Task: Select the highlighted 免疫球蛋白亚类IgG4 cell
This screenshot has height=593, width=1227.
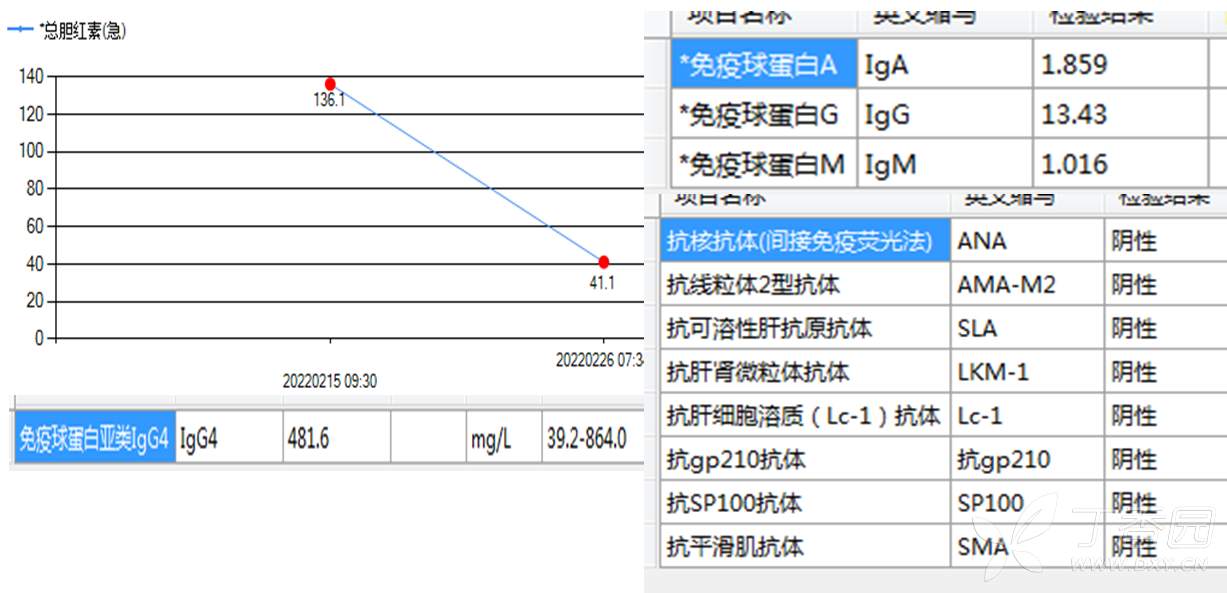Action: click(94, 439)
